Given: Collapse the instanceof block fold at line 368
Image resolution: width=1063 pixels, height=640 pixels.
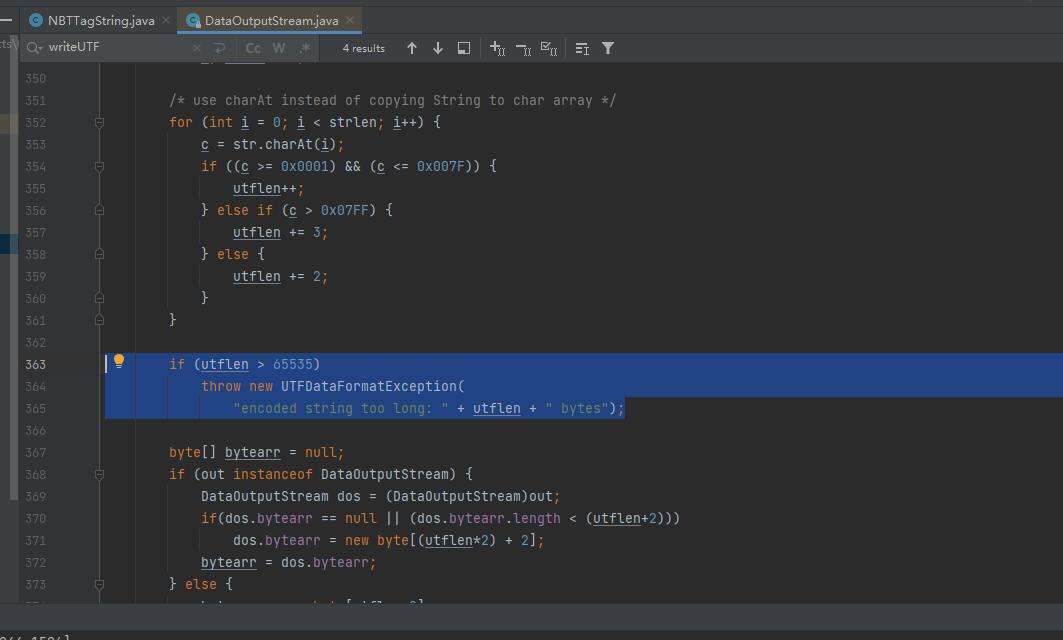Looking at the screenshot, I should 100,475.
